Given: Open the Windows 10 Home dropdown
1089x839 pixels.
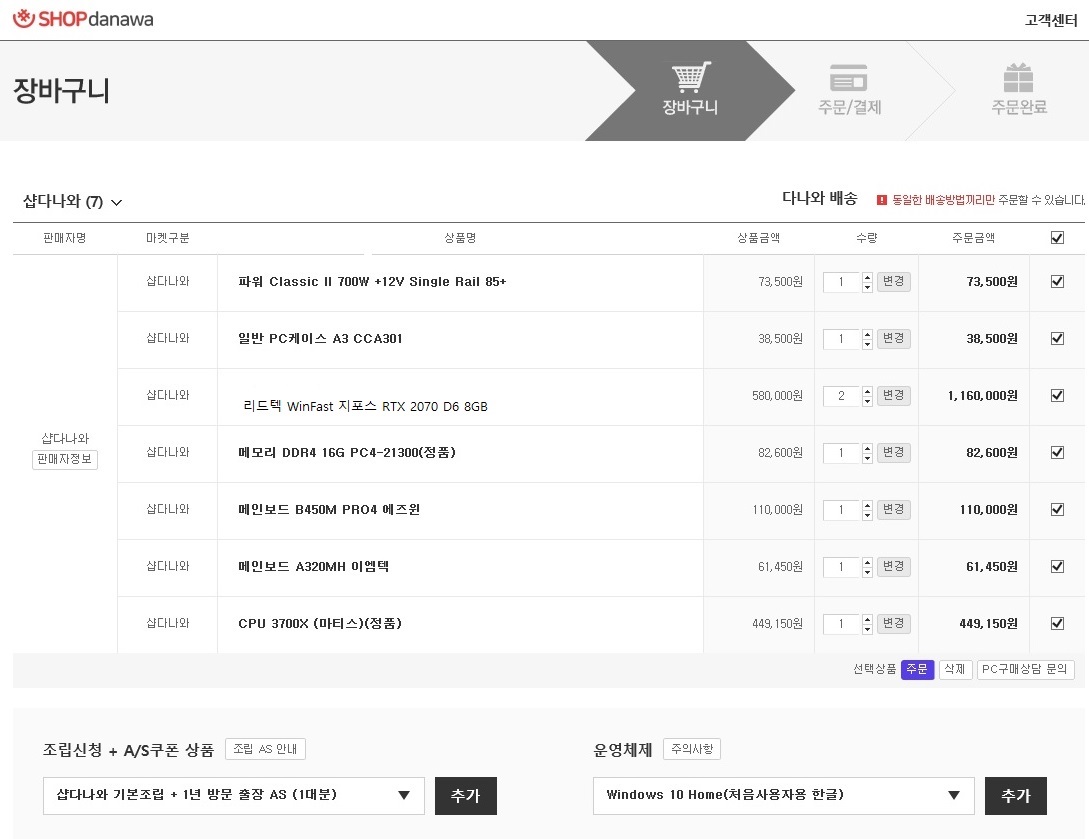Looking at the screenshot, I should click(783, 795).
